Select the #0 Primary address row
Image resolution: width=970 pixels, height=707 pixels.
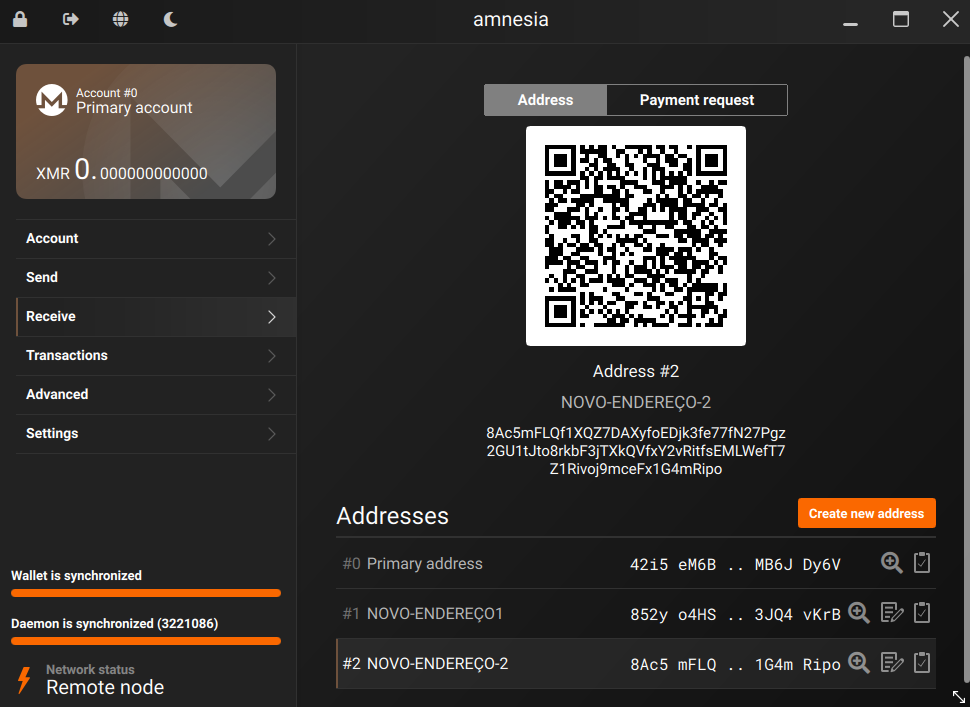pos(636,563)
